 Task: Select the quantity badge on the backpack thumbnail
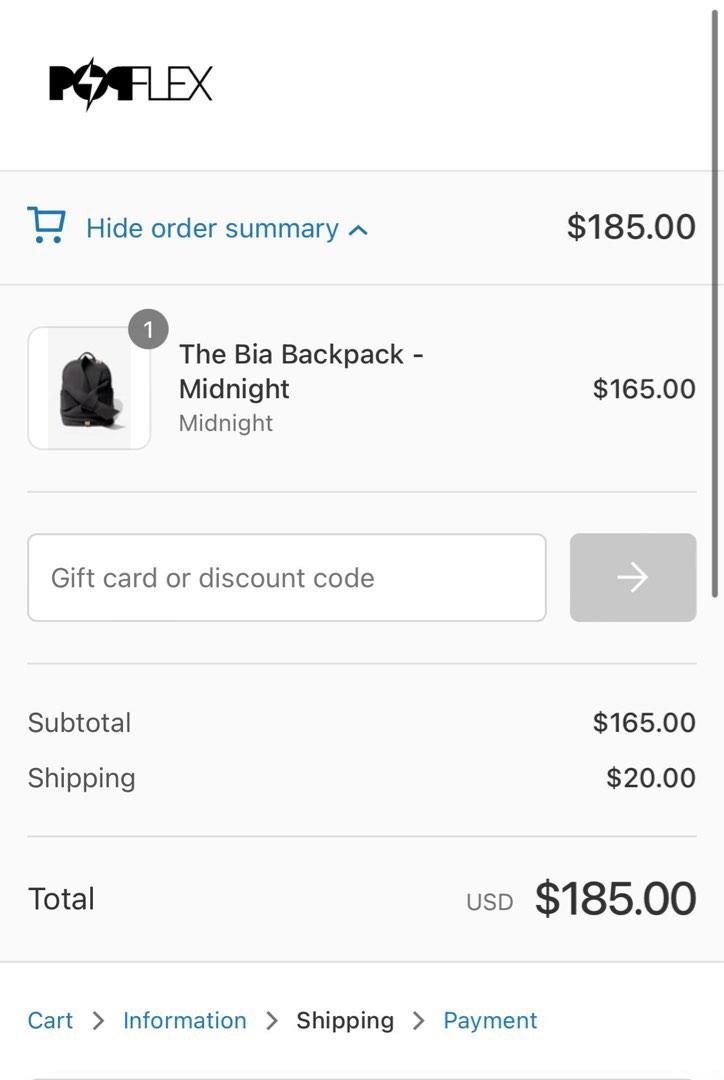coord(148,329)
